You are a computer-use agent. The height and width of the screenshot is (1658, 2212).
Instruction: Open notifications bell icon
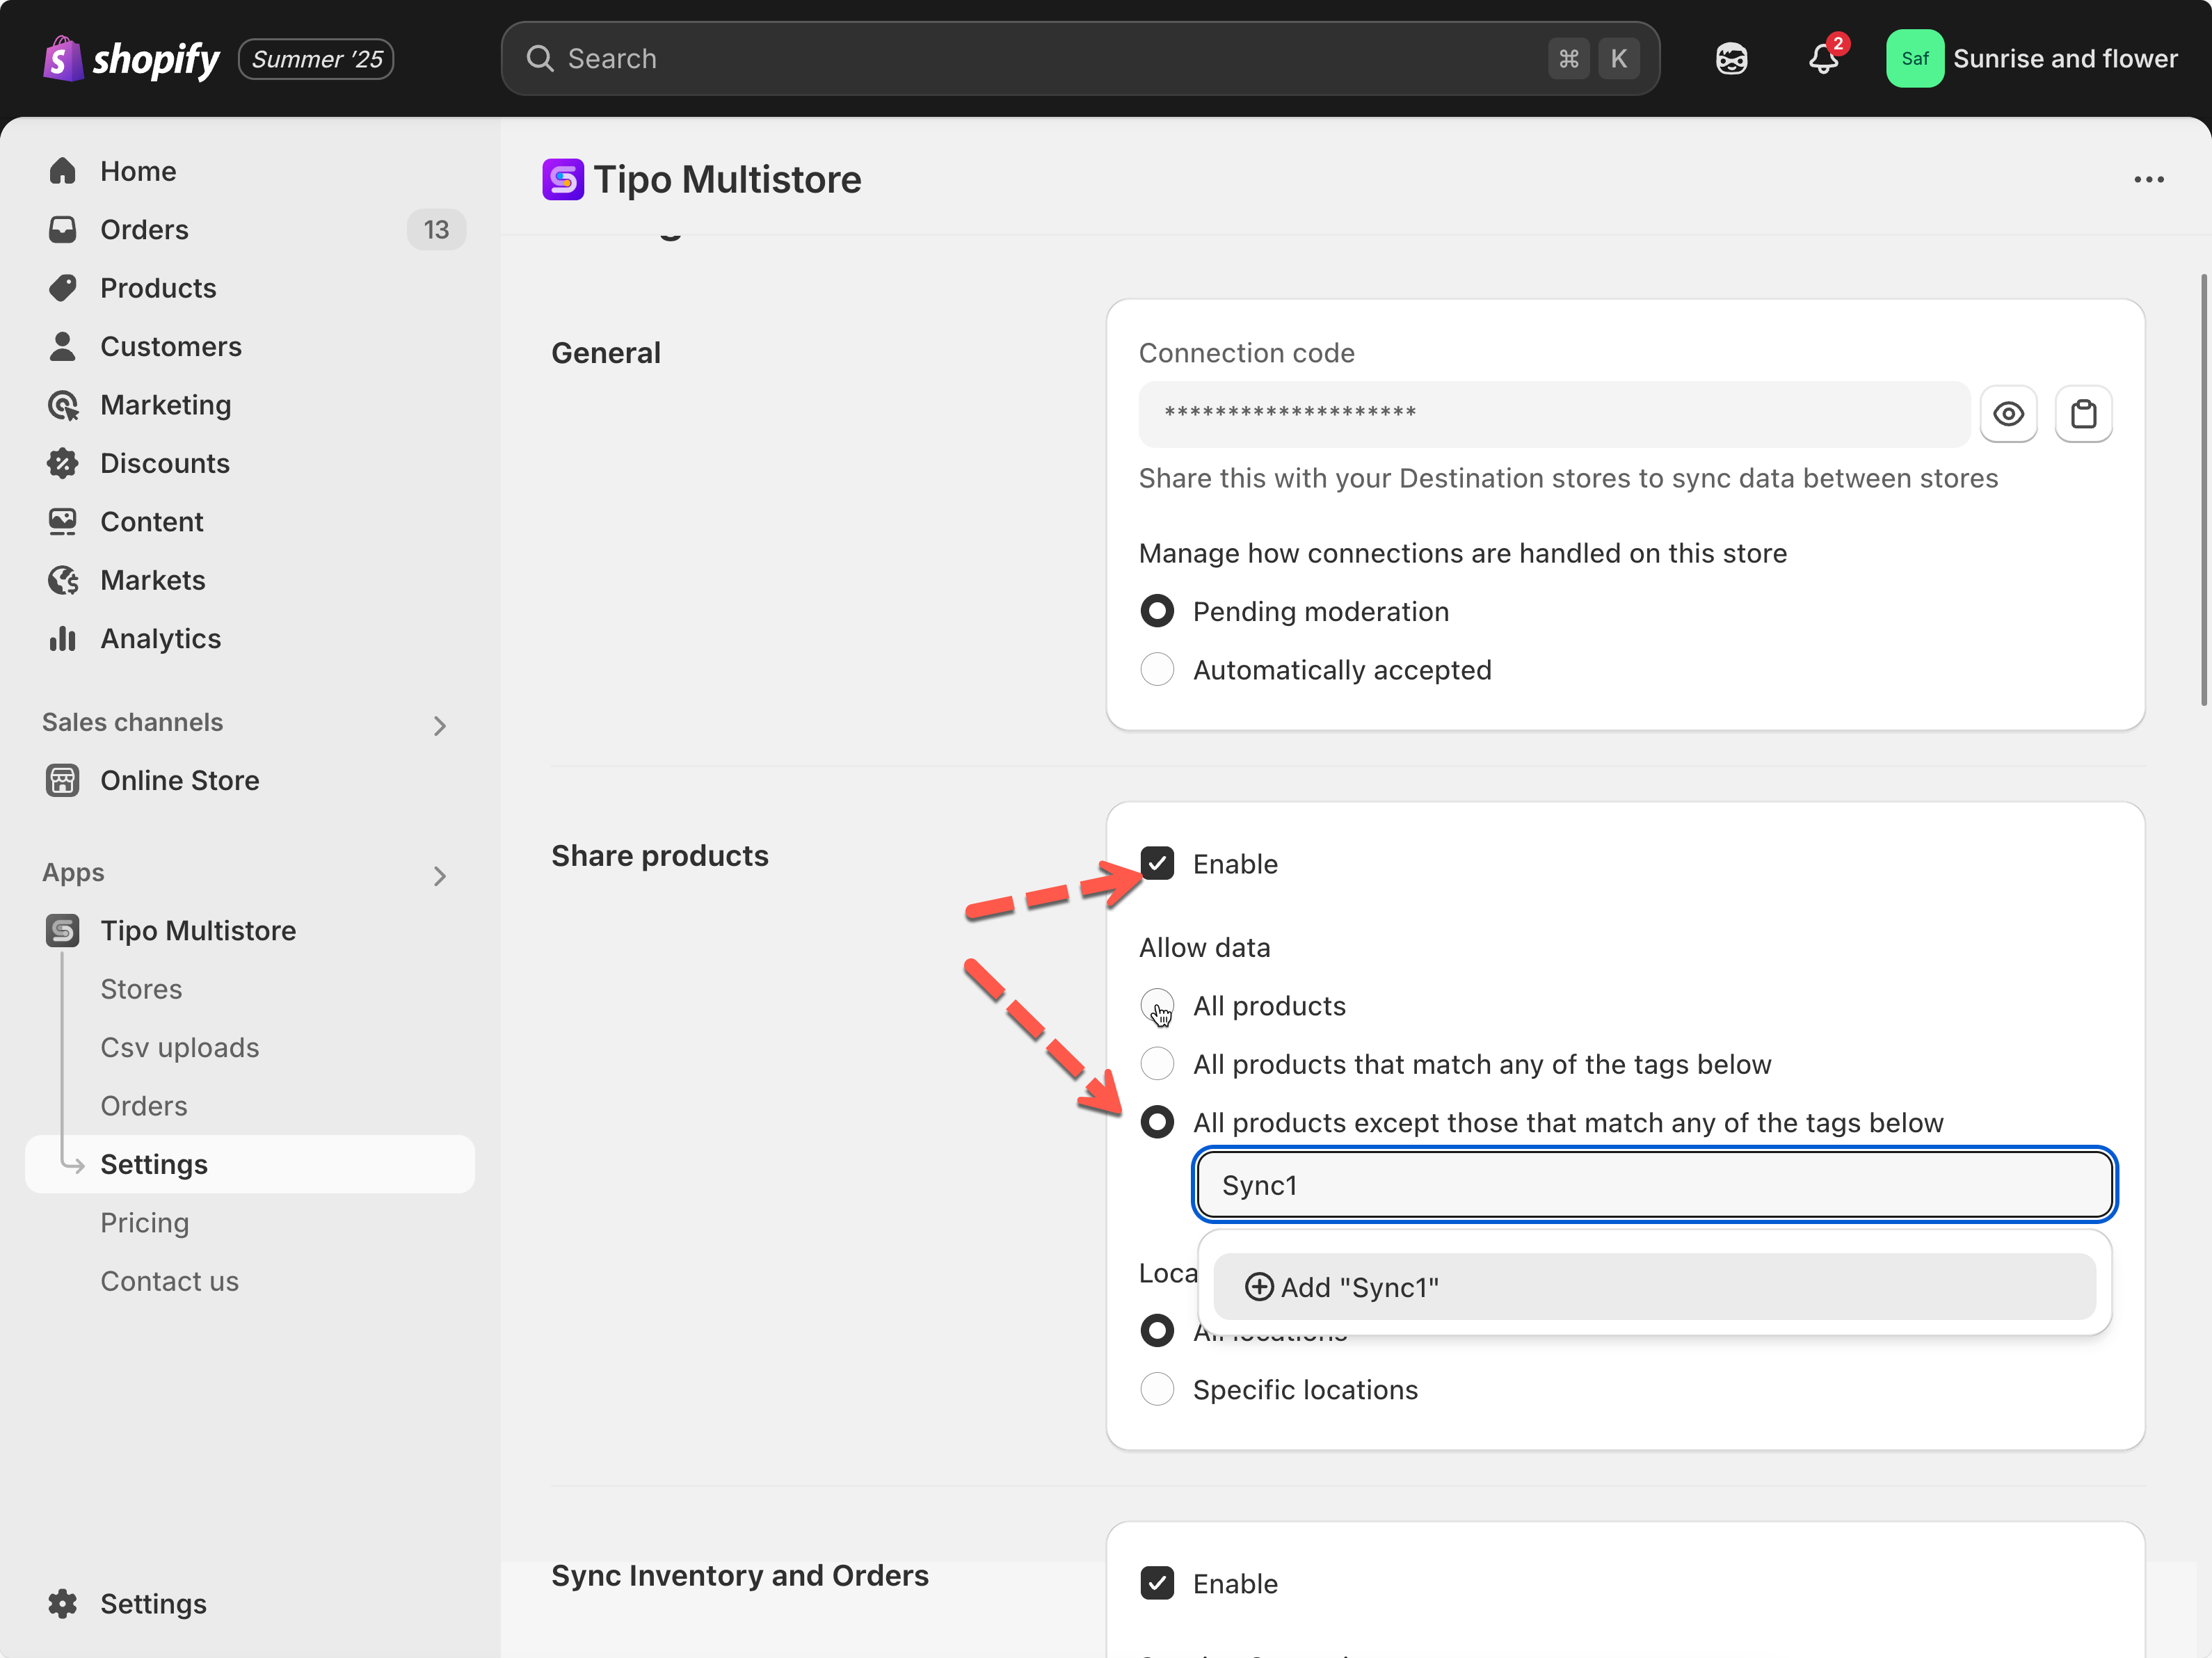pyautogui.click(x=1823, y=59)
